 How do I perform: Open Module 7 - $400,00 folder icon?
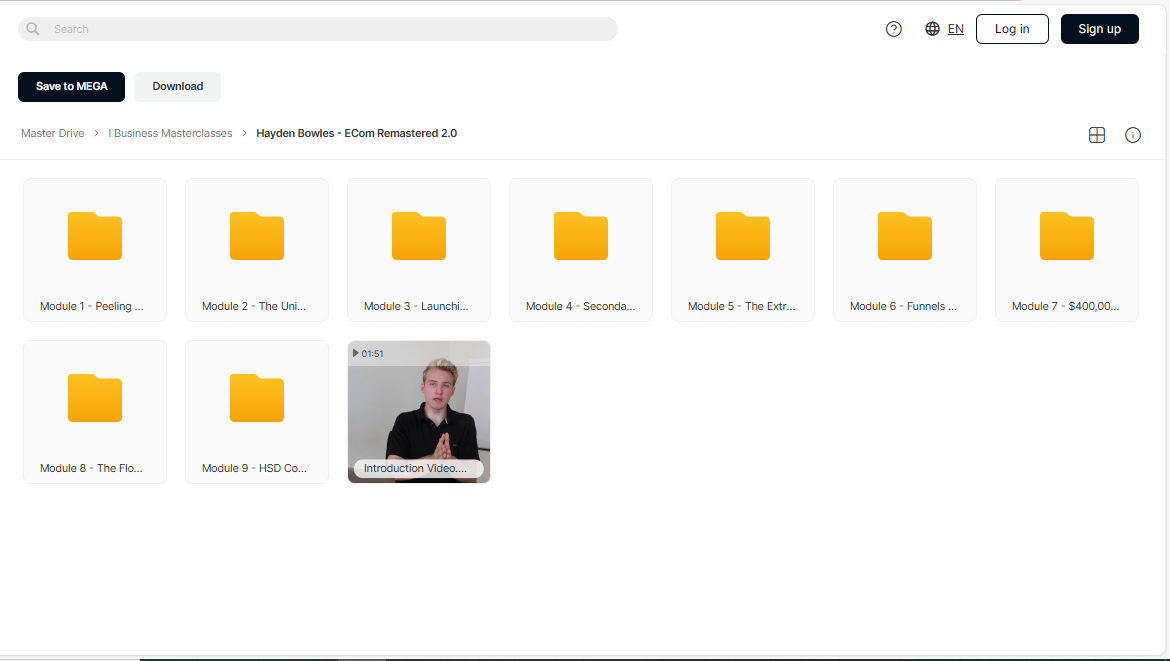click(1066, 236)
